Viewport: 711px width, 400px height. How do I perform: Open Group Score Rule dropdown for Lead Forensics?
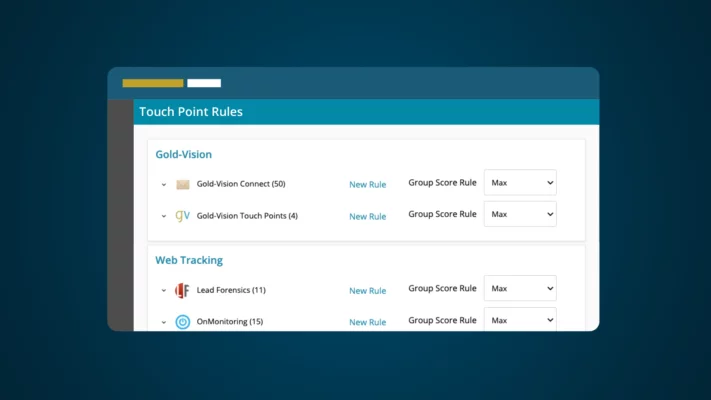pyautogui.click(x=520, y=288)
